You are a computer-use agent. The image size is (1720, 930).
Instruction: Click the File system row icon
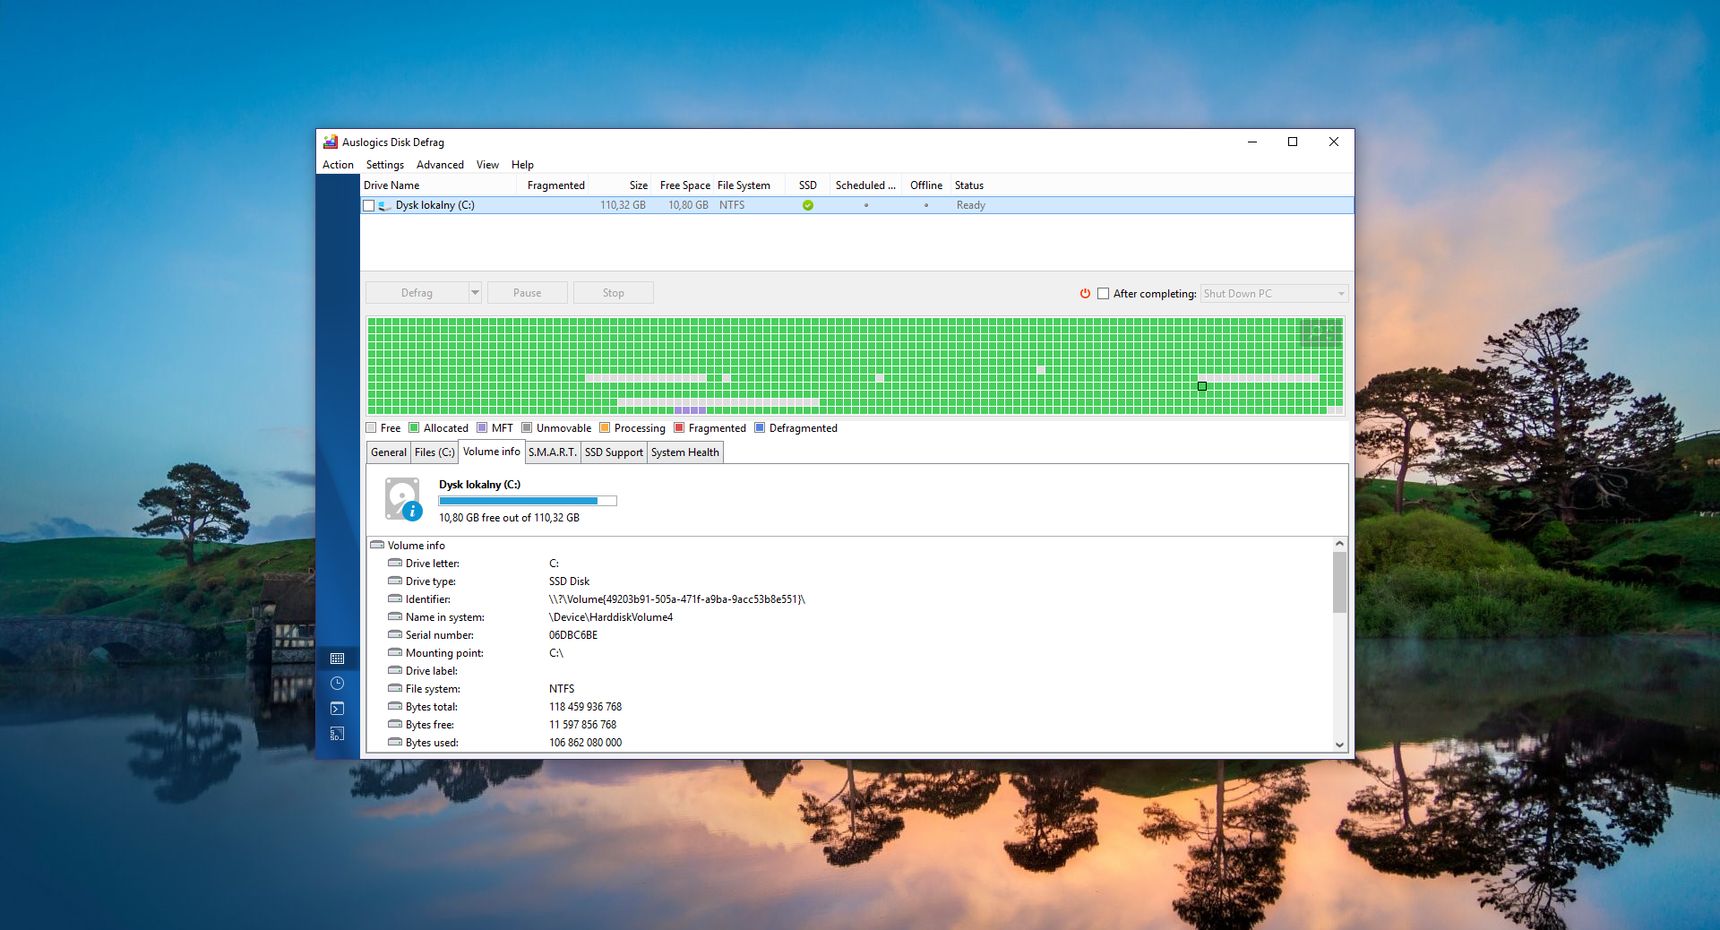click(395, 689)
